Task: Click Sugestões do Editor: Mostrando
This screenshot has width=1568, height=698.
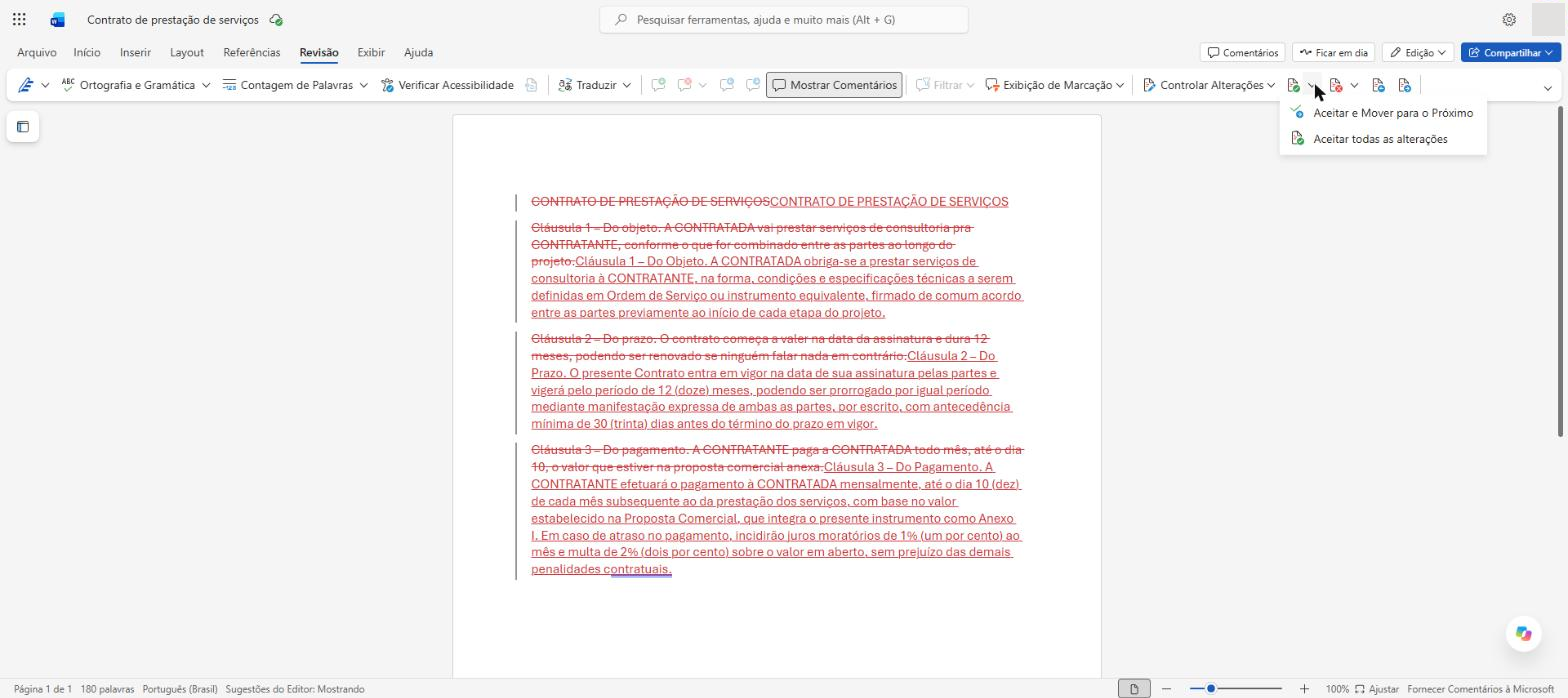Action: point(295,689)
